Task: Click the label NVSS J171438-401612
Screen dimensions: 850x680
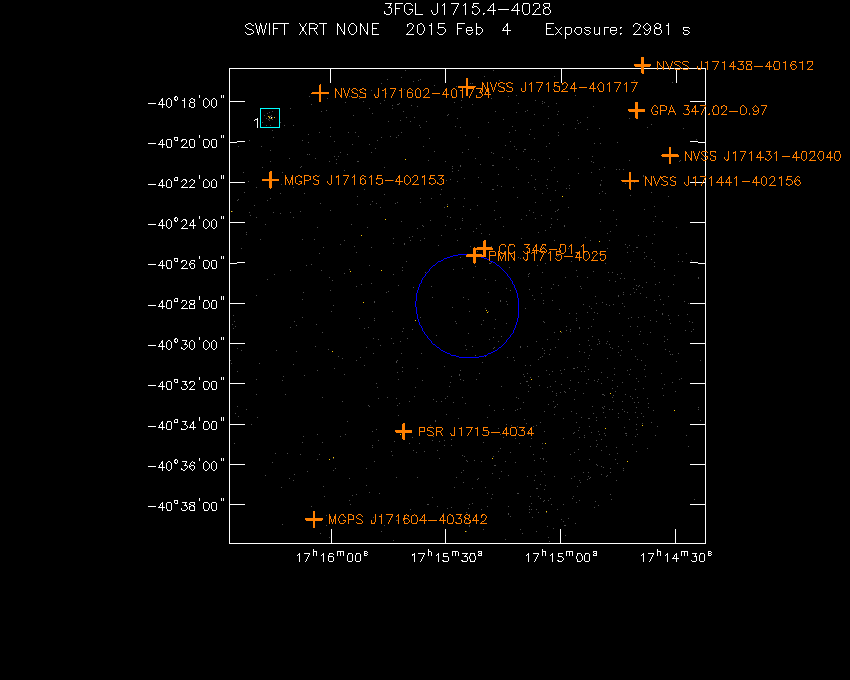Action: tap(735, 66)
